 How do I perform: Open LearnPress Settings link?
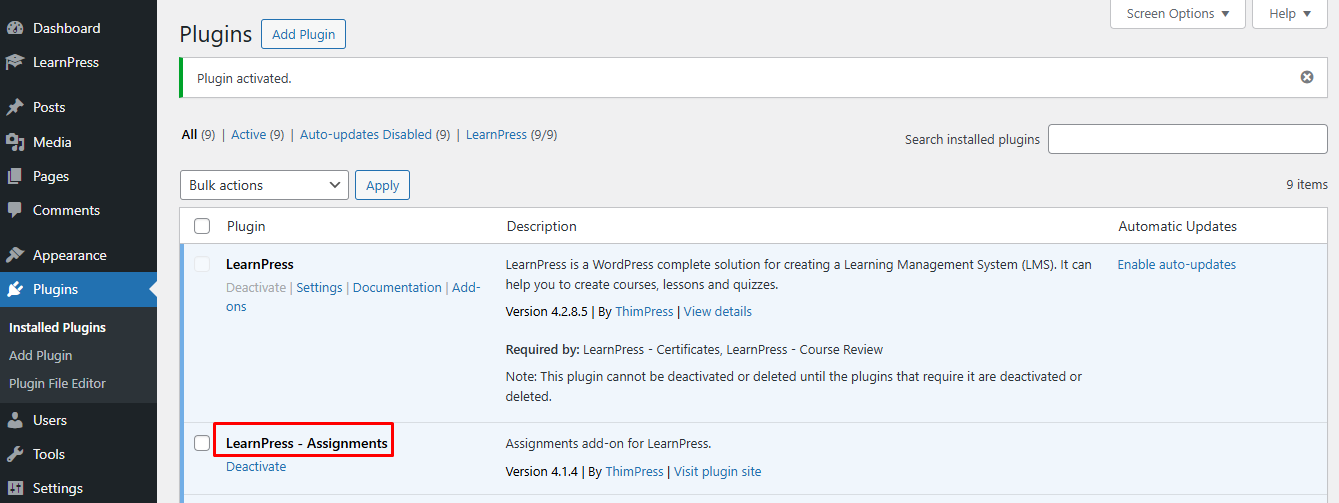point(319,287)
